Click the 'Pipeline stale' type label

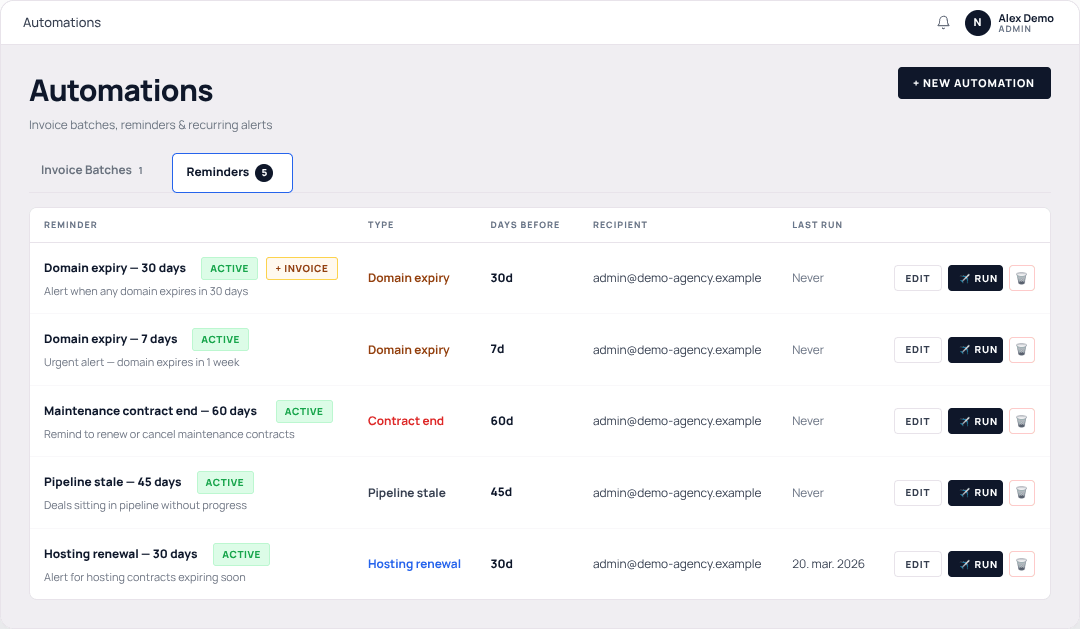tap(406, 493)
